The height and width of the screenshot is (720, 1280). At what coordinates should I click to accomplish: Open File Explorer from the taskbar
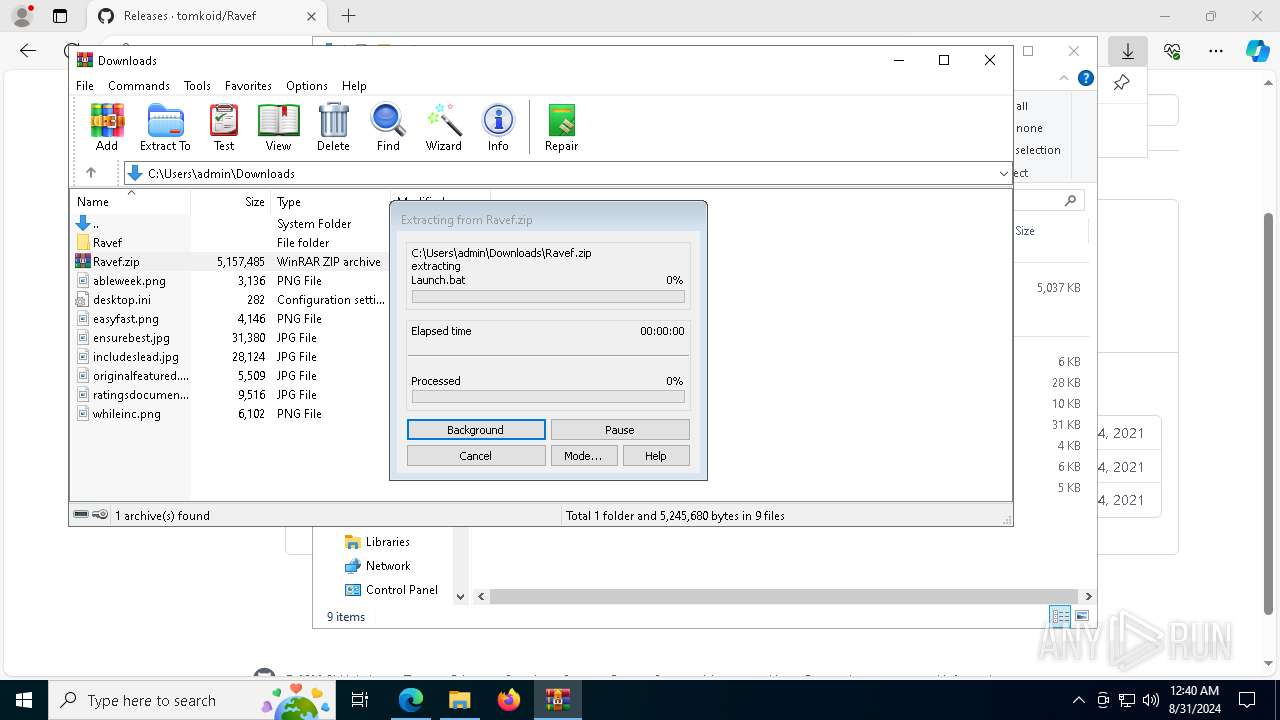[460, 700]
